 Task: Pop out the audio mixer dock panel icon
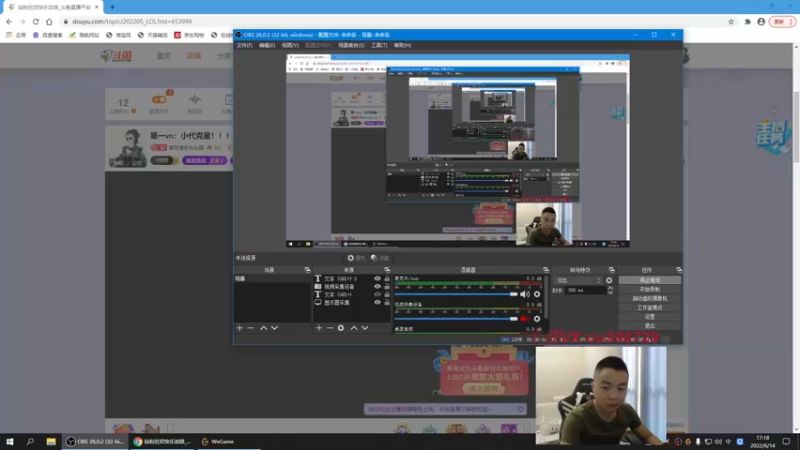545,270
